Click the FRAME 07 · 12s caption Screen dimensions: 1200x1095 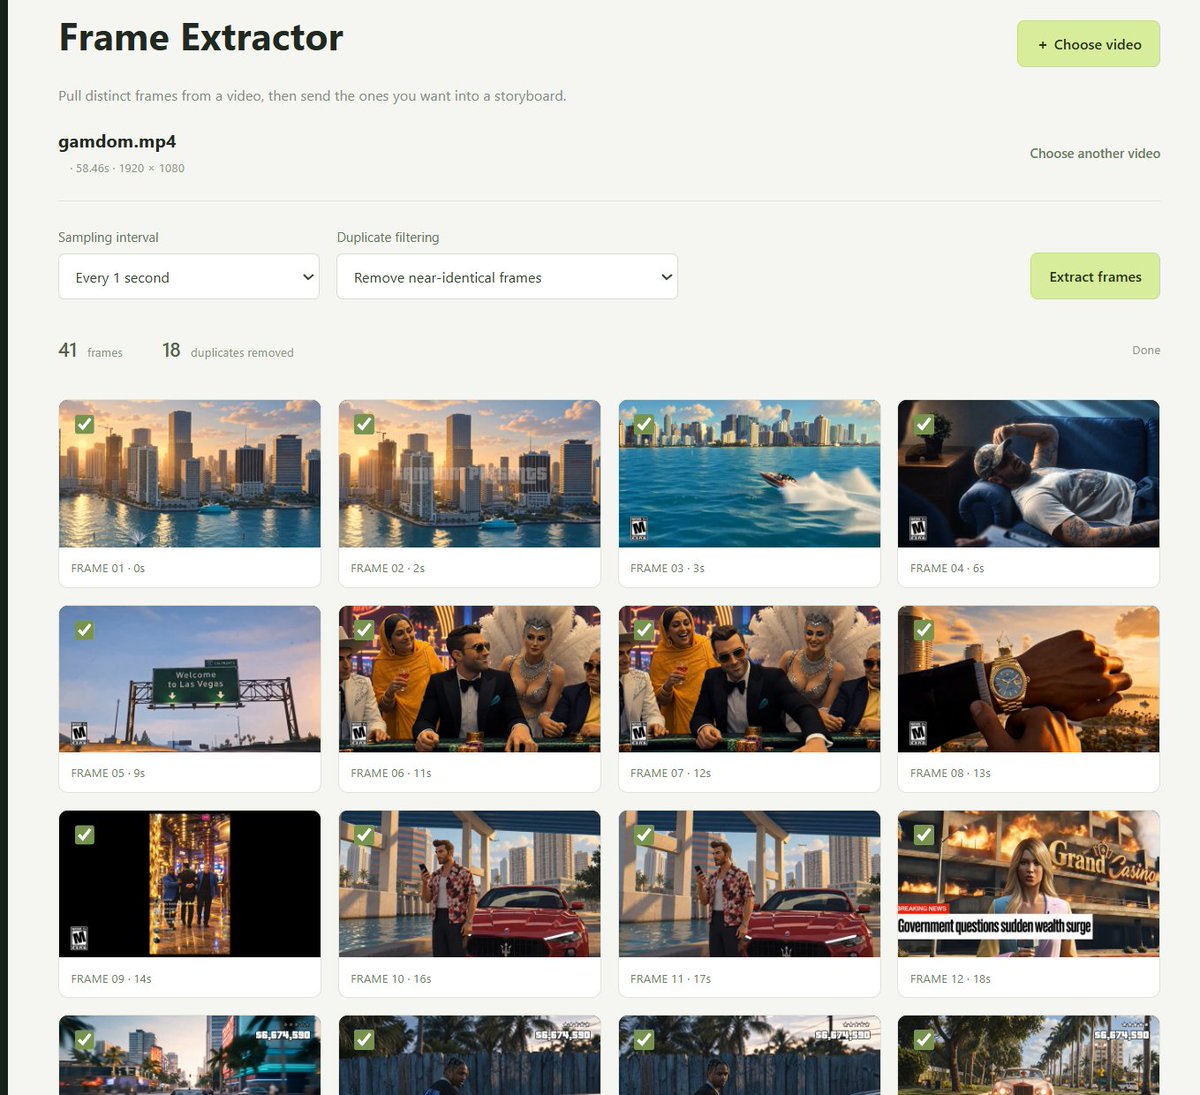coord(671,773)
